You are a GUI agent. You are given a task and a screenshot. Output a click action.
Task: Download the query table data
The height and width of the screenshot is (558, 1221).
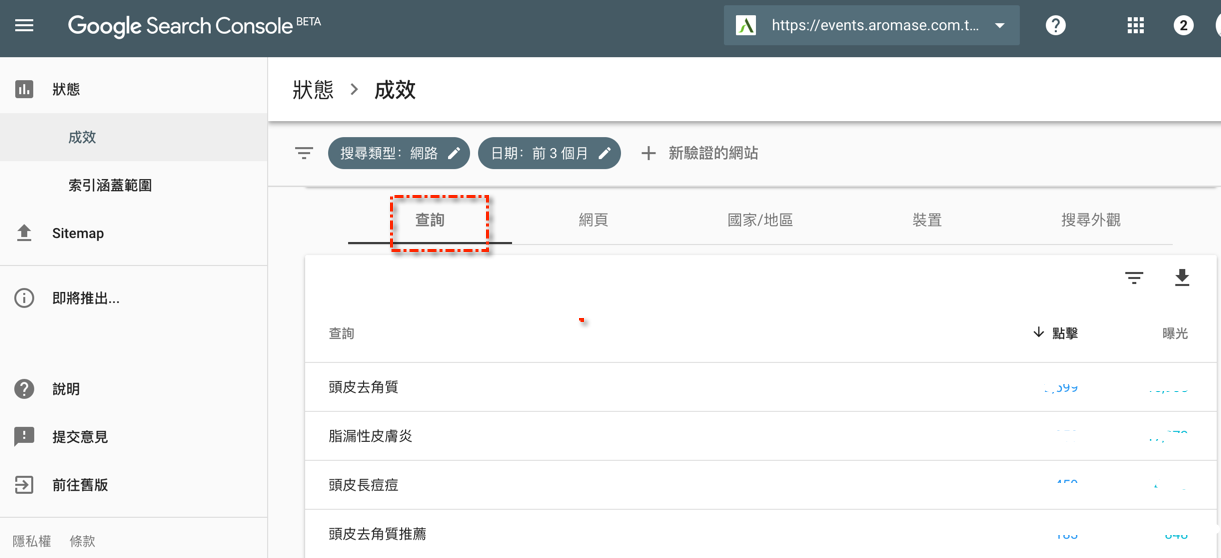click(x=1182, y=278)
